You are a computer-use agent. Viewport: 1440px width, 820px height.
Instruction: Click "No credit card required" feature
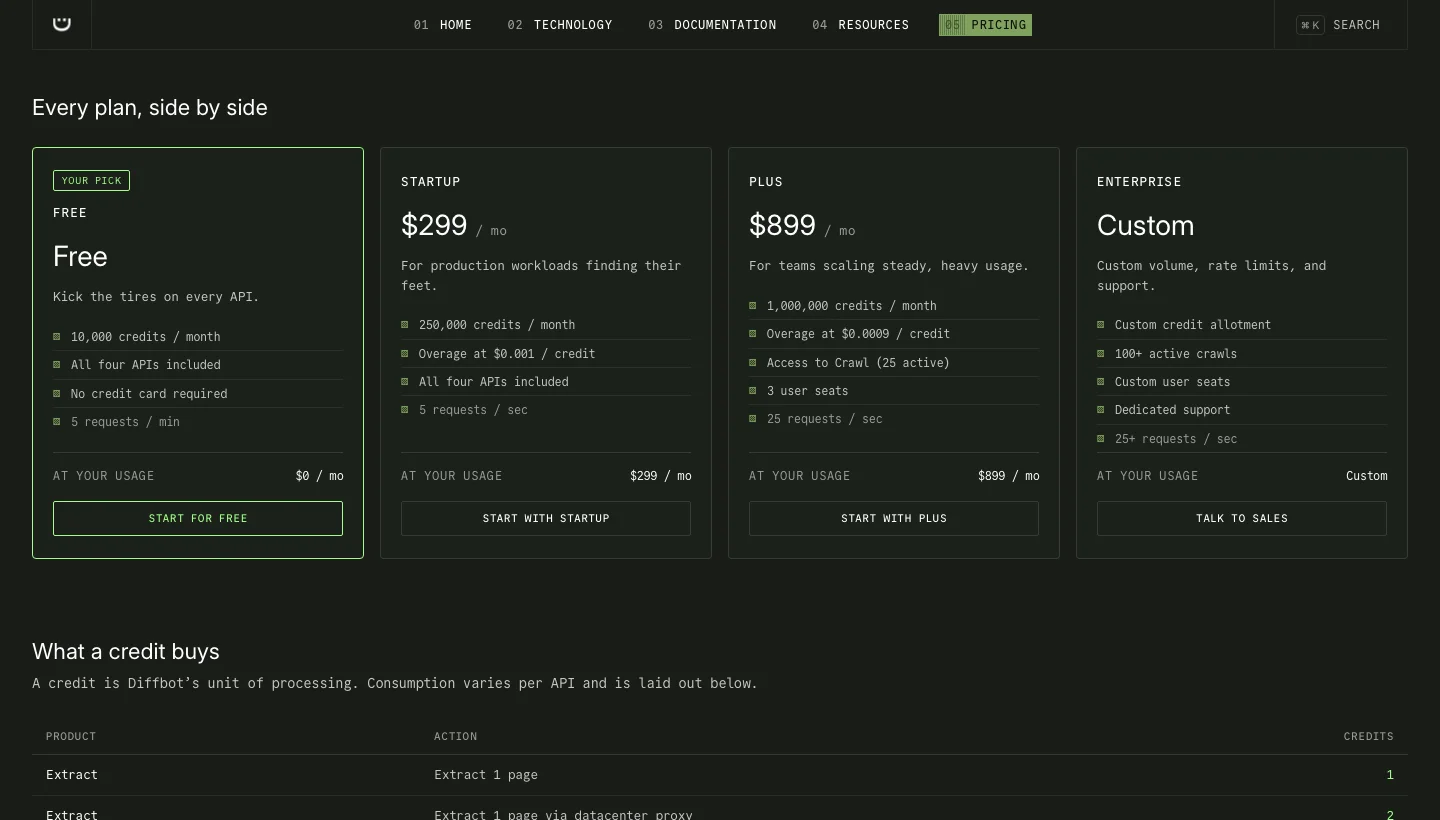pyautogui.click(x=149, y=394)
